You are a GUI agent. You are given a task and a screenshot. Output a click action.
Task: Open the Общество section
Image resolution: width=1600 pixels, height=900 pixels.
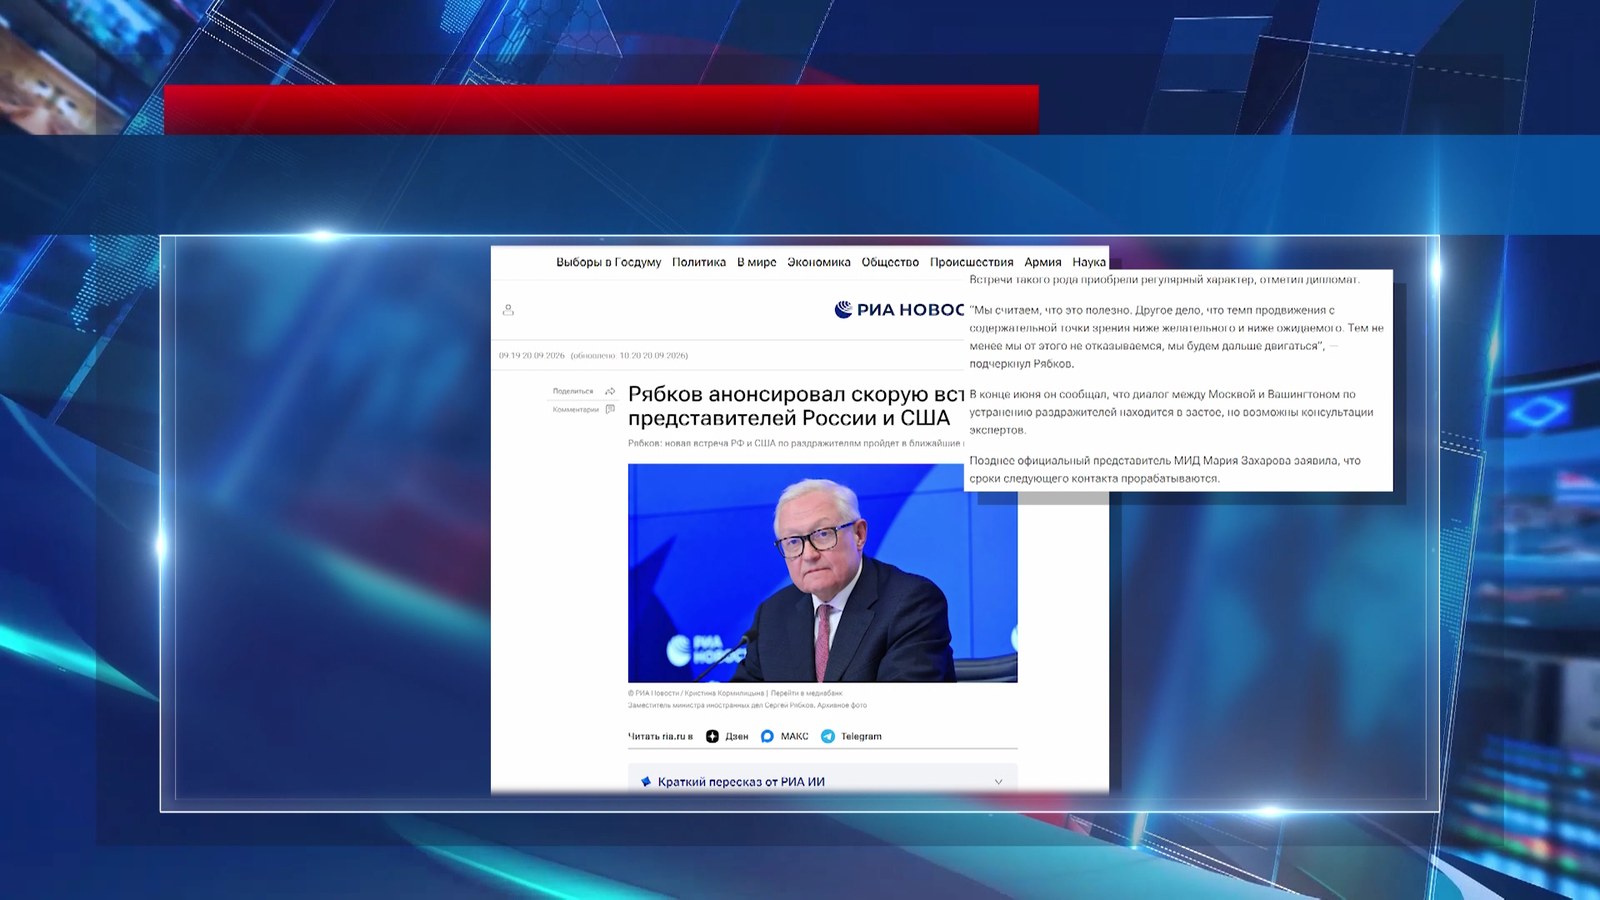(890, 262)
